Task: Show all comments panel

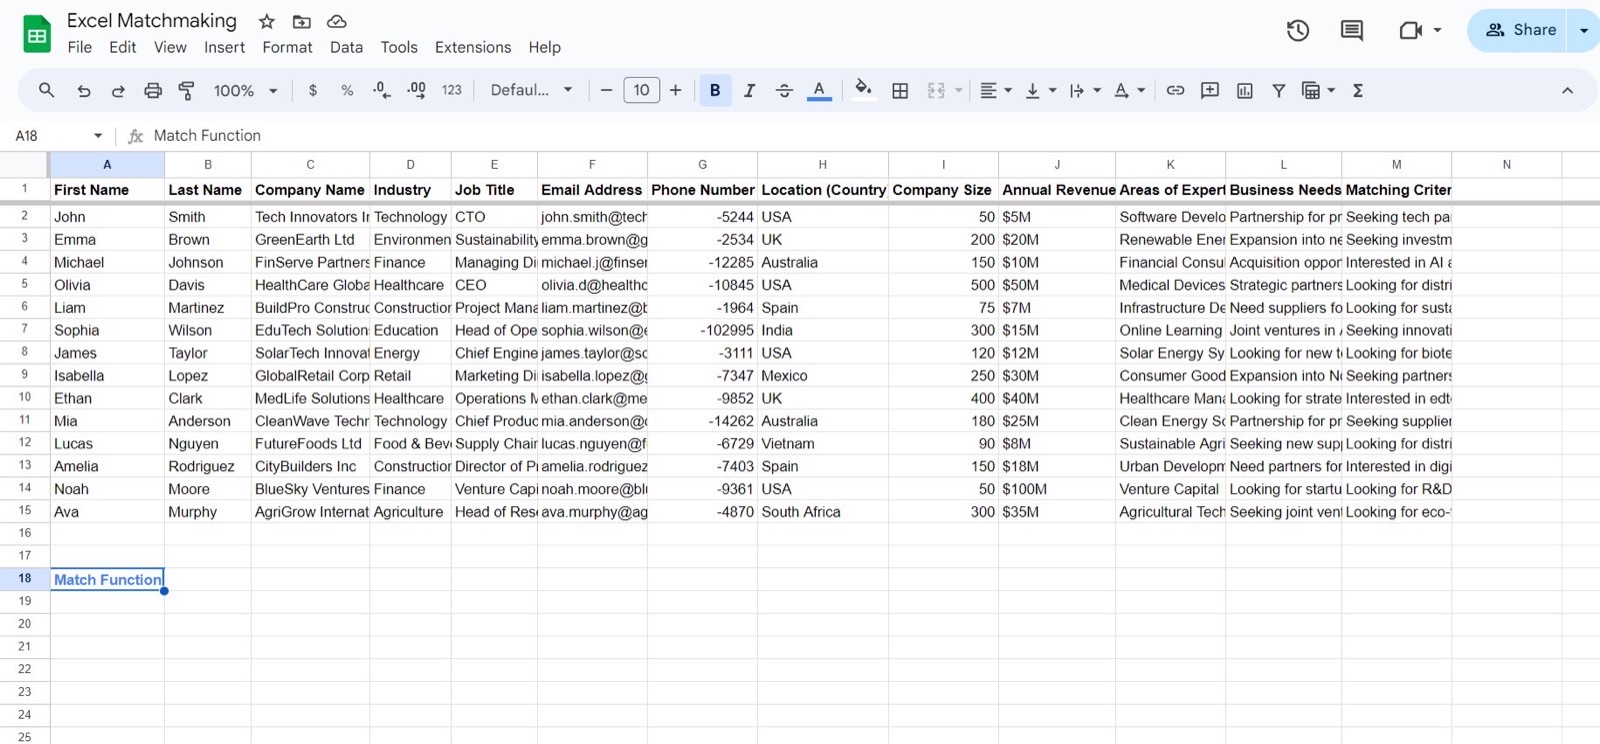Action: 1352,30
